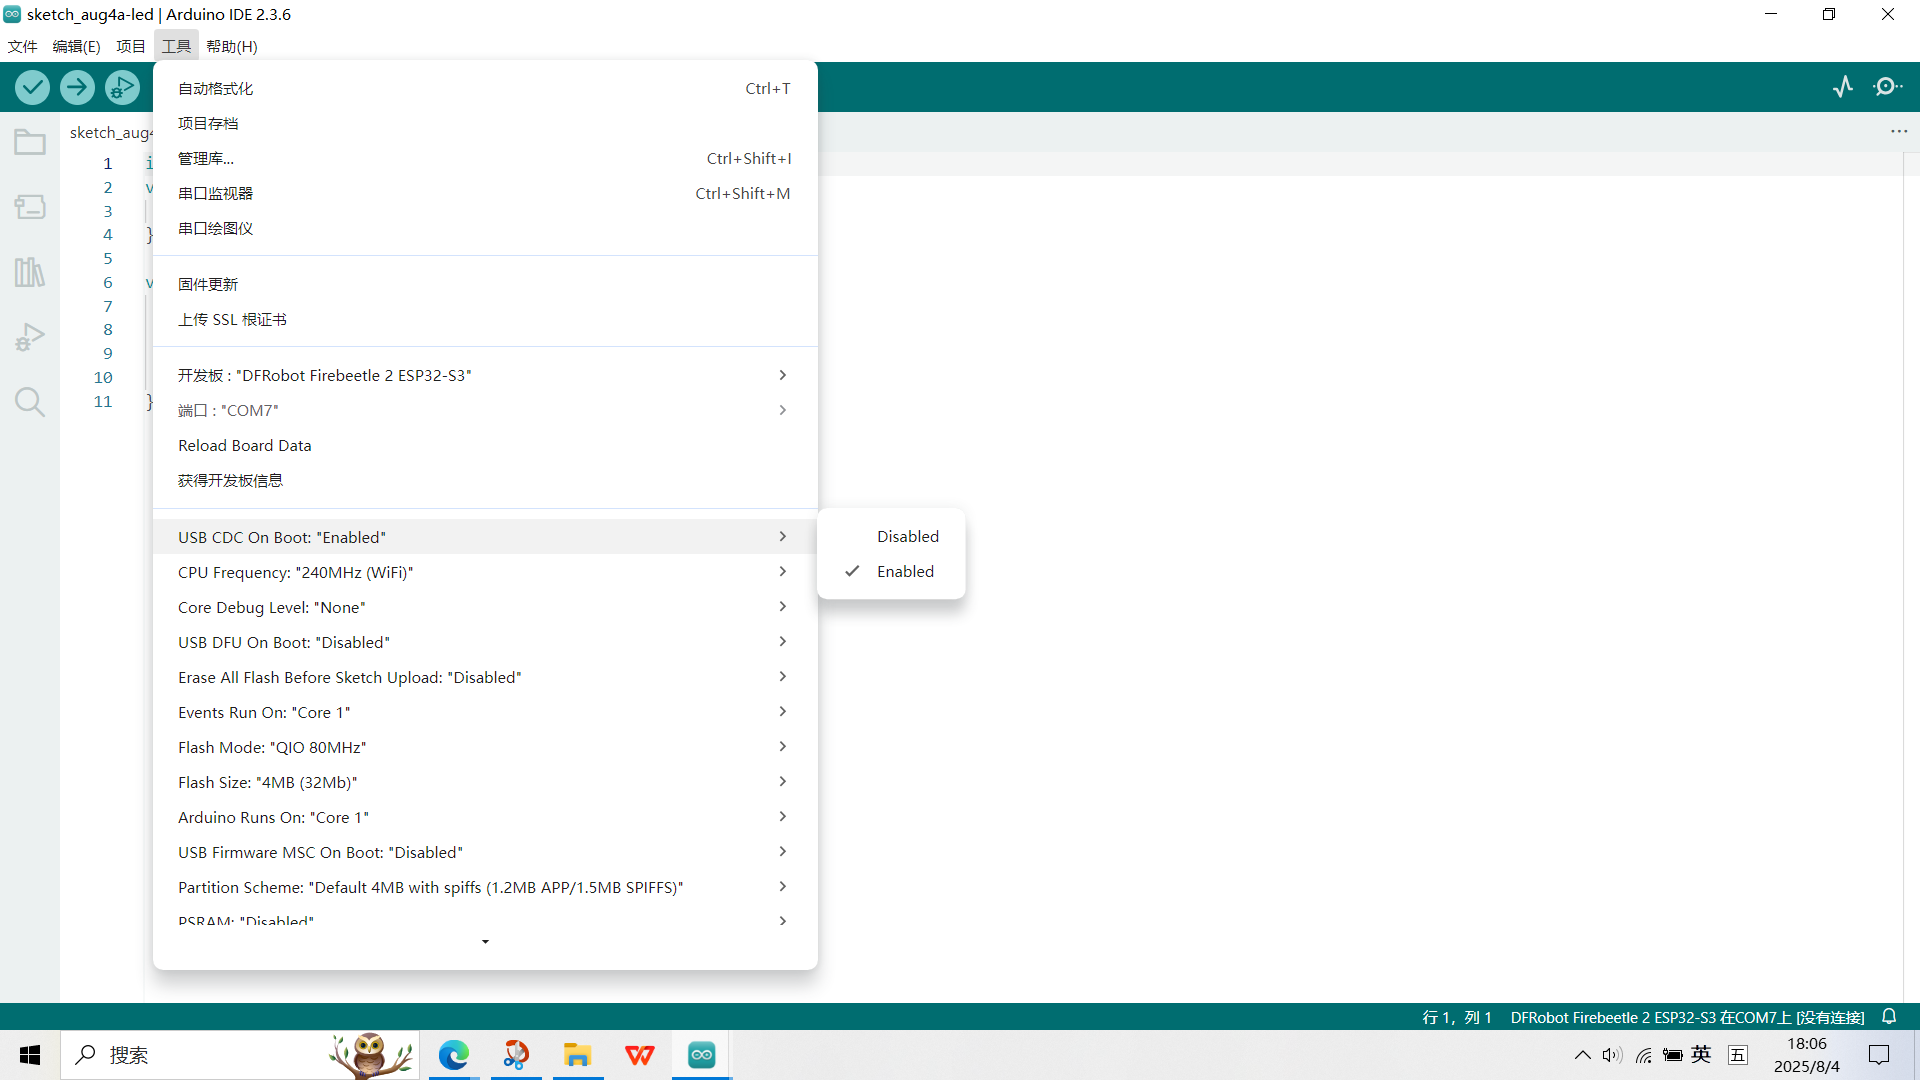This screenshot has width=1920, height=1080.
Task: Open the 文件 menu
Action: (x=22, y=46)
